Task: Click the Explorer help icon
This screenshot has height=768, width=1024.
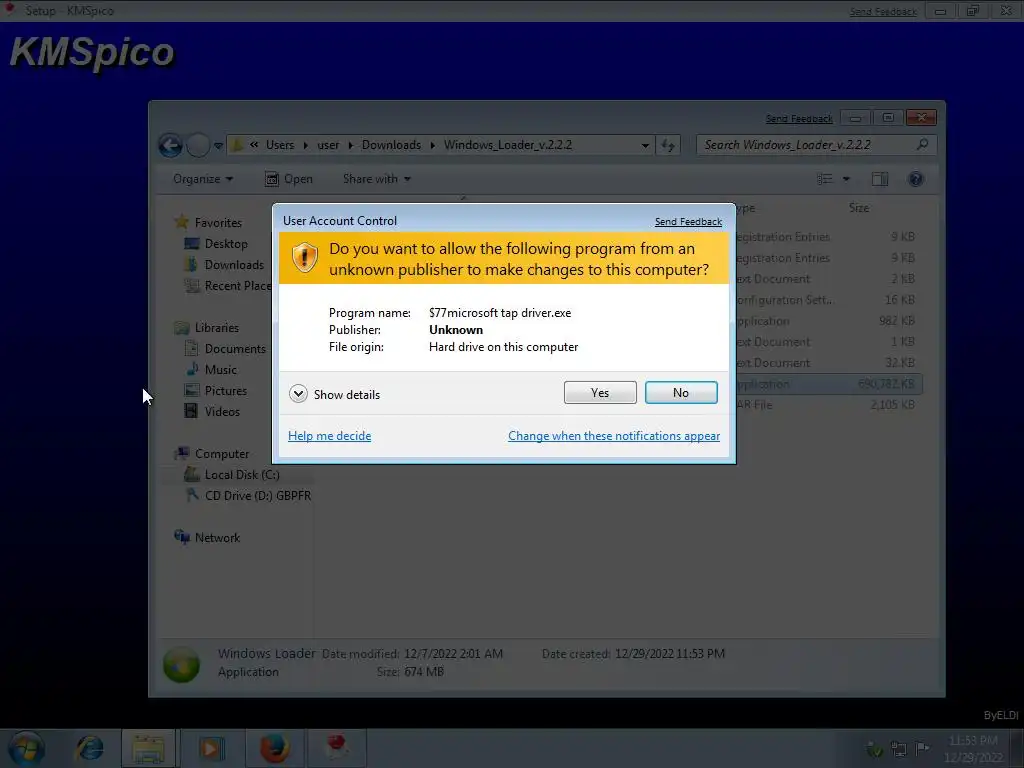Action: point(916,179)
